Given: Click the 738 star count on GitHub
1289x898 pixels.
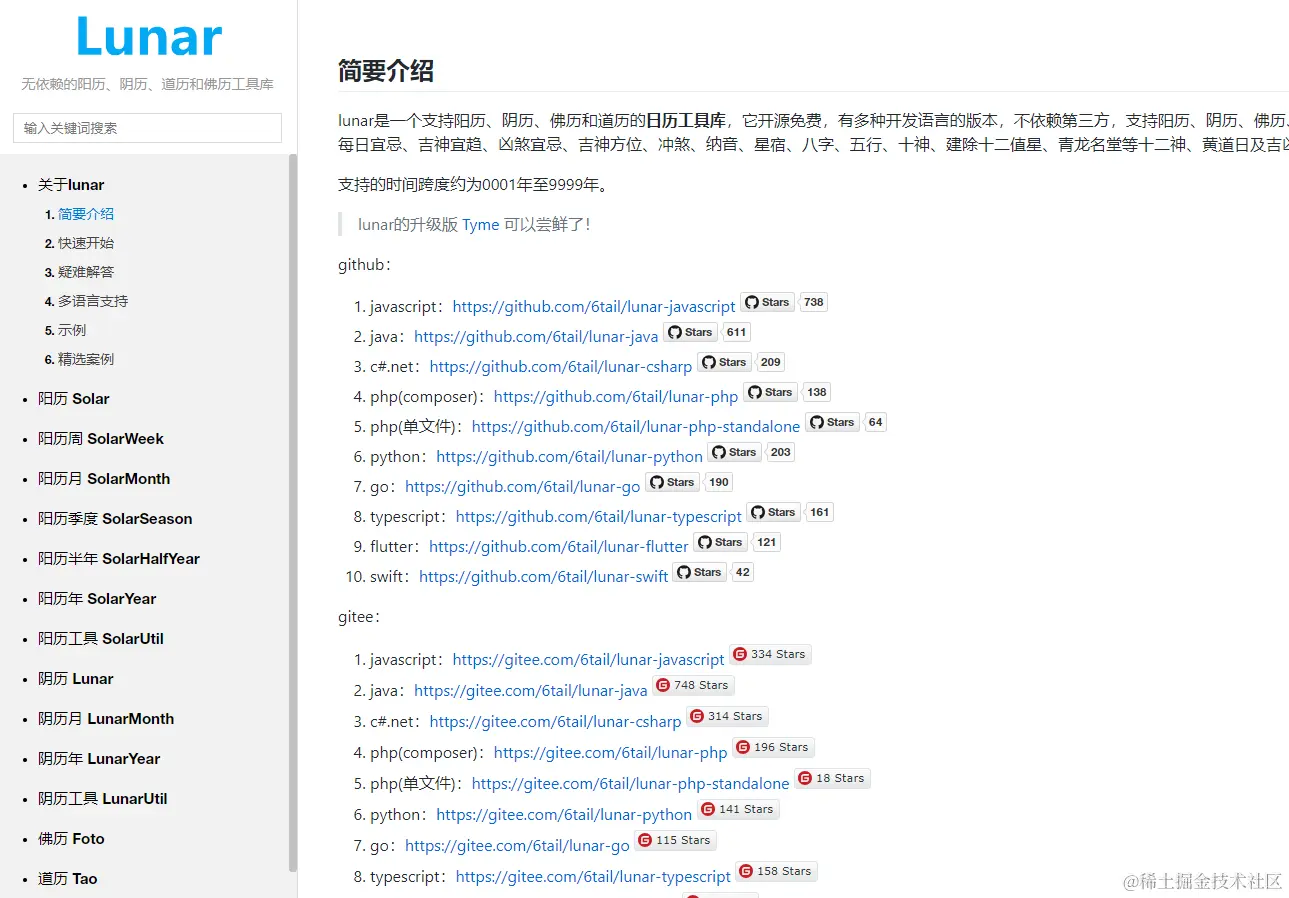Looking at the screenshot, I should point(814,302).
